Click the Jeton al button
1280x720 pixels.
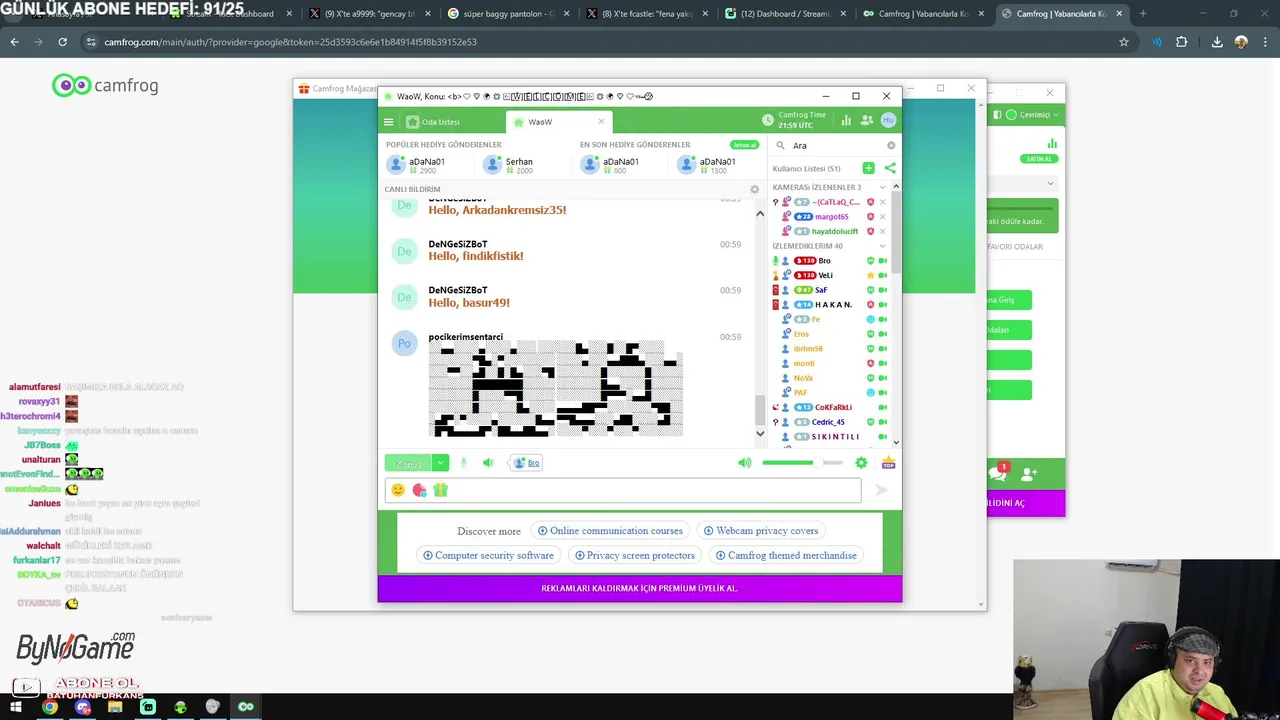pos(744,145)
